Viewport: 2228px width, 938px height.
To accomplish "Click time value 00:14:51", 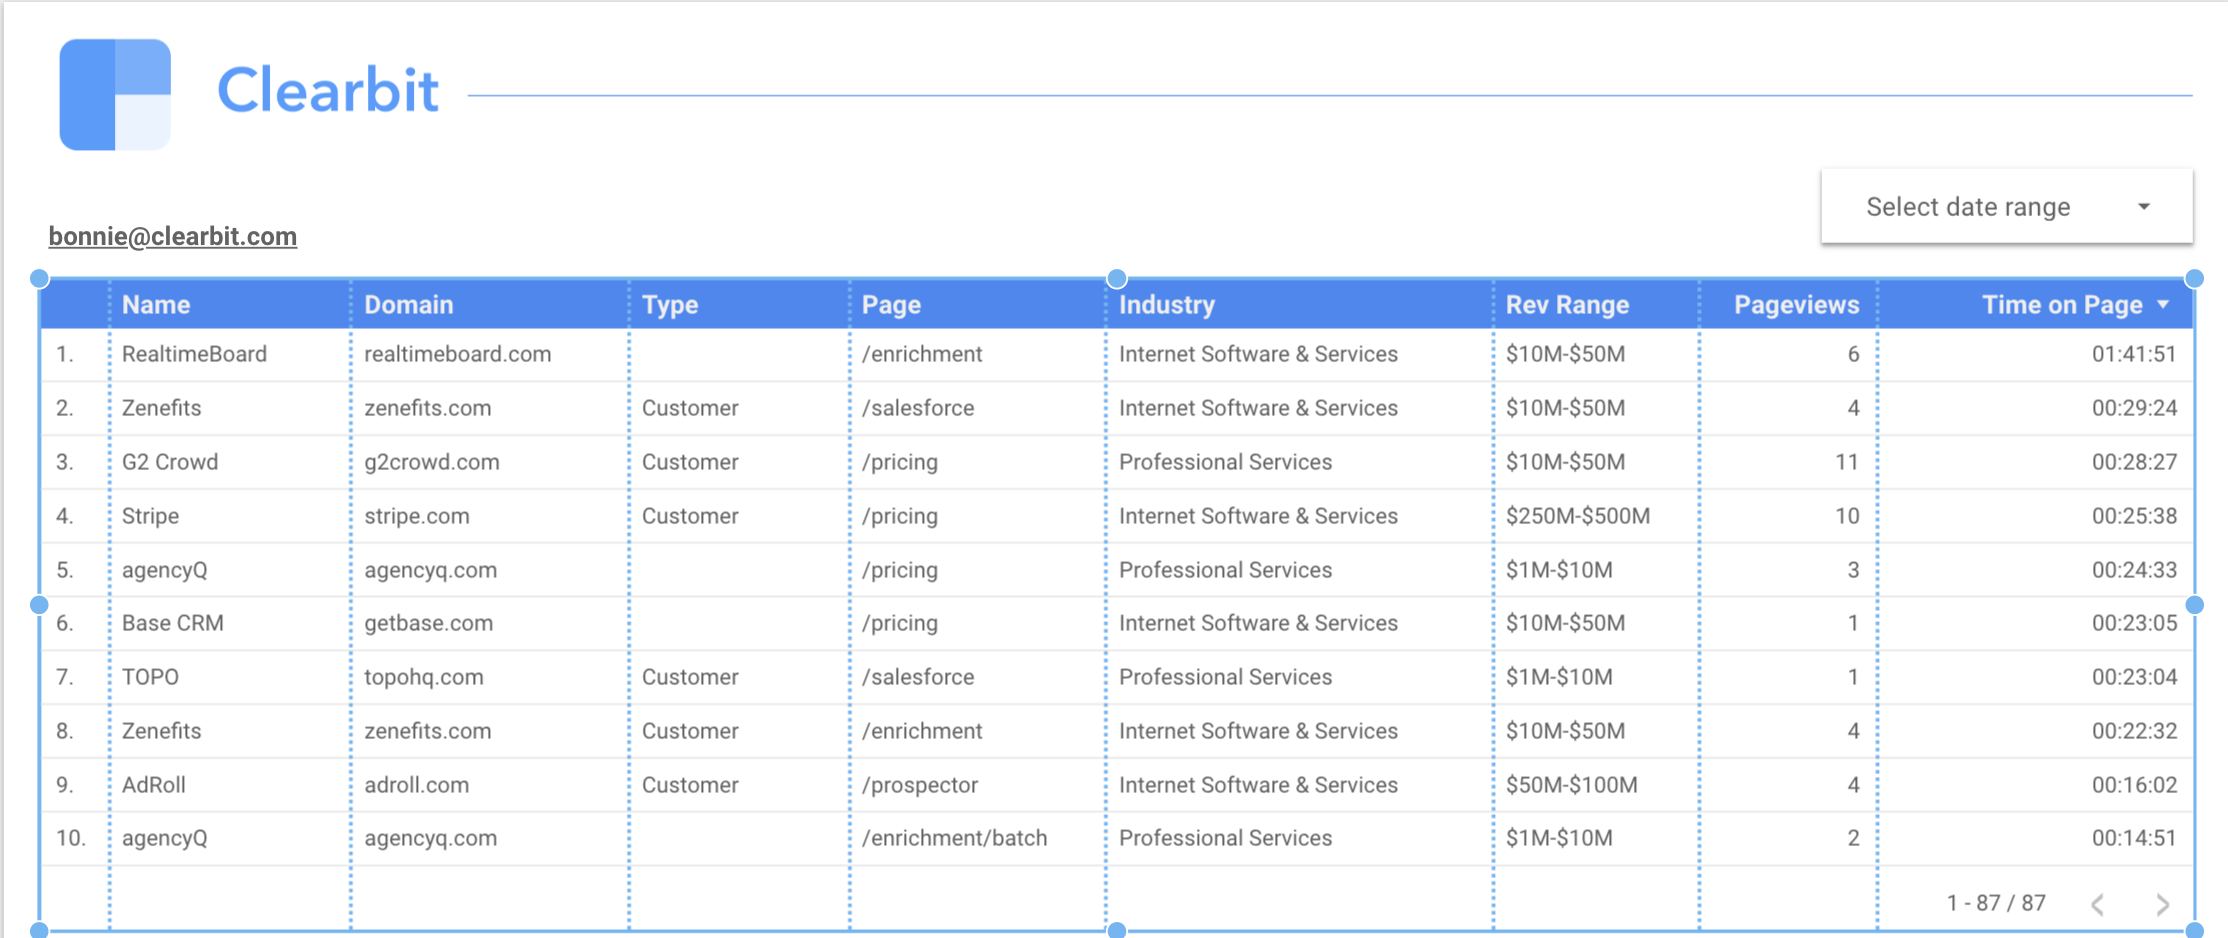I will [x=2134, y=838].
